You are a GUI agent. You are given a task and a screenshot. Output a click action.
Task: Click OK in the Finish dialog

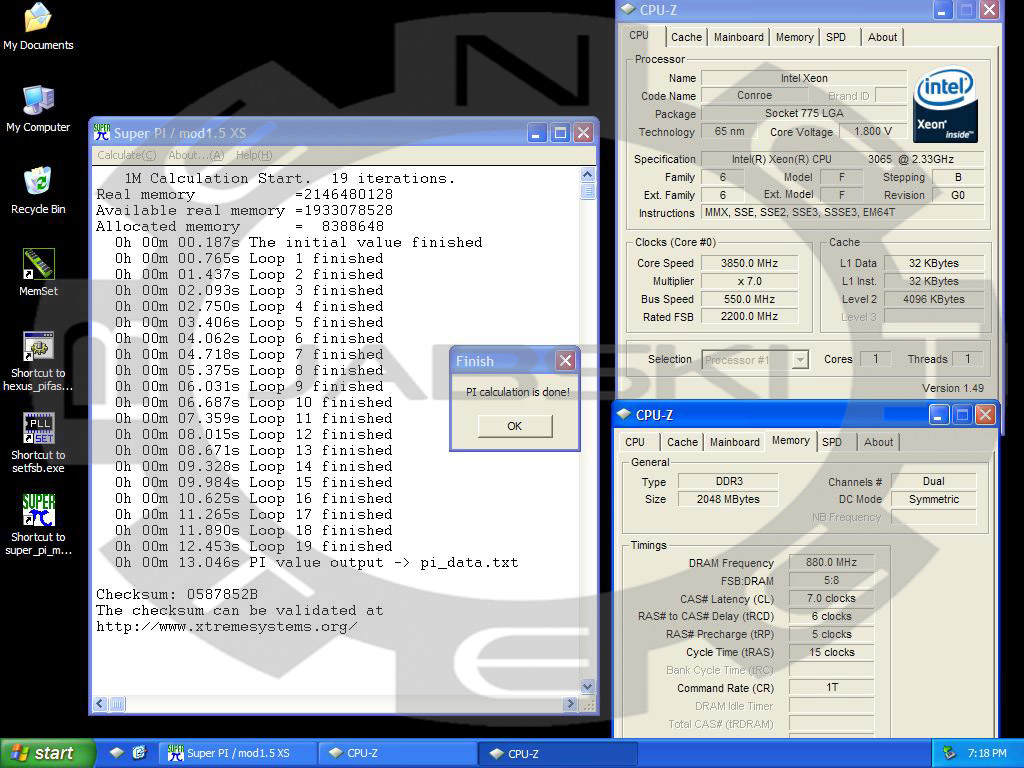[x=515, y=426]
